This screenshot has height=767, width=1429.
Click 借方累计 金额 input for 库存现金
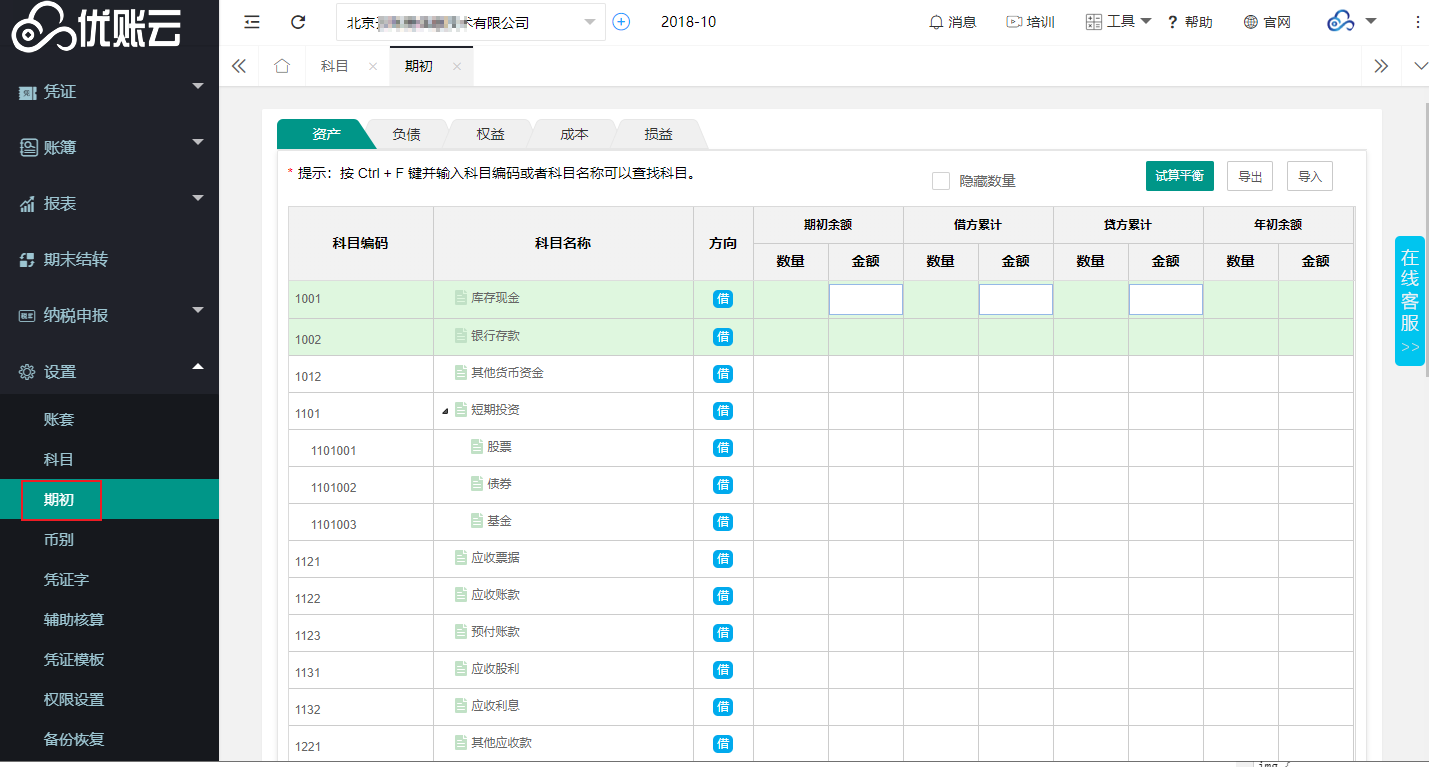[1016, 300]
